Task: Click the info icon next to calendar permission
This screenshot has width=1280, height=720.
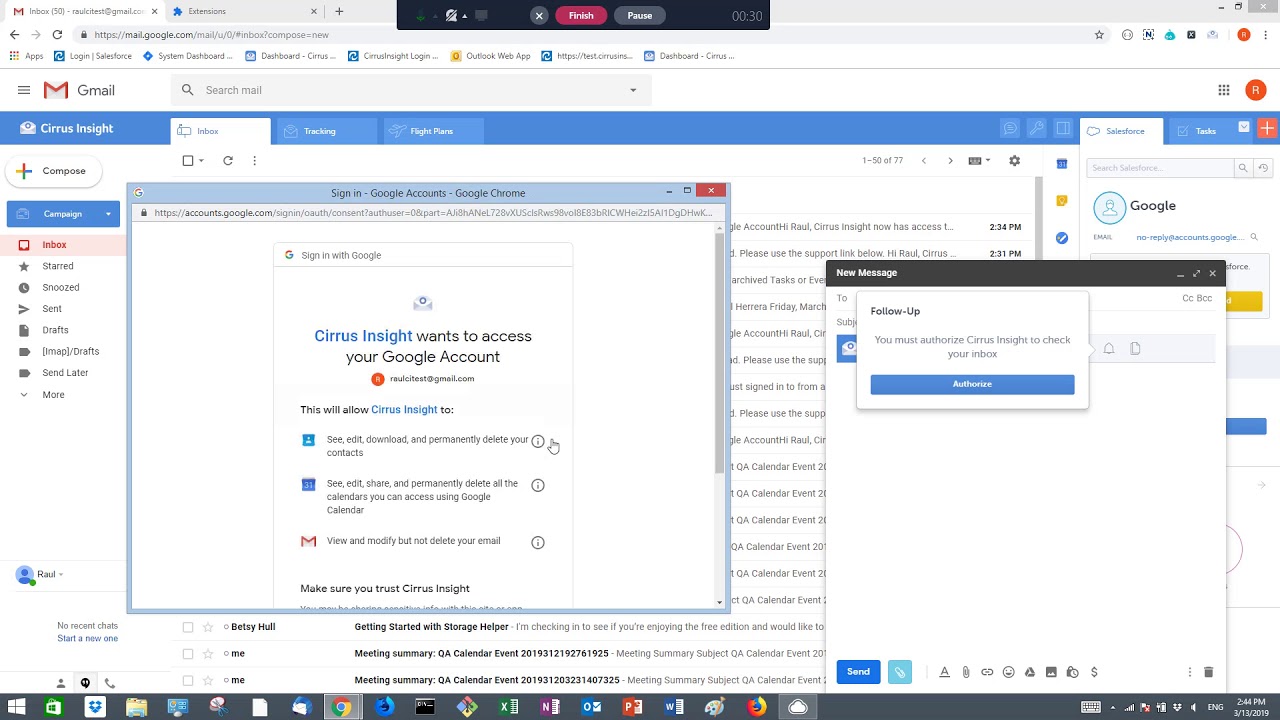Action: point(538,486)
